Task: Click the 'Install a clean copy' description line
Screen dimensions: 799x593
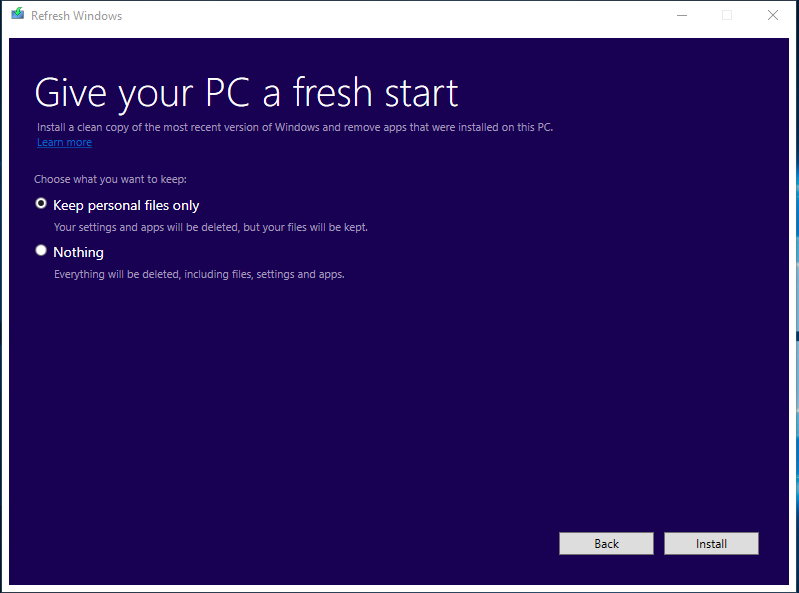Action: point(295,127)
